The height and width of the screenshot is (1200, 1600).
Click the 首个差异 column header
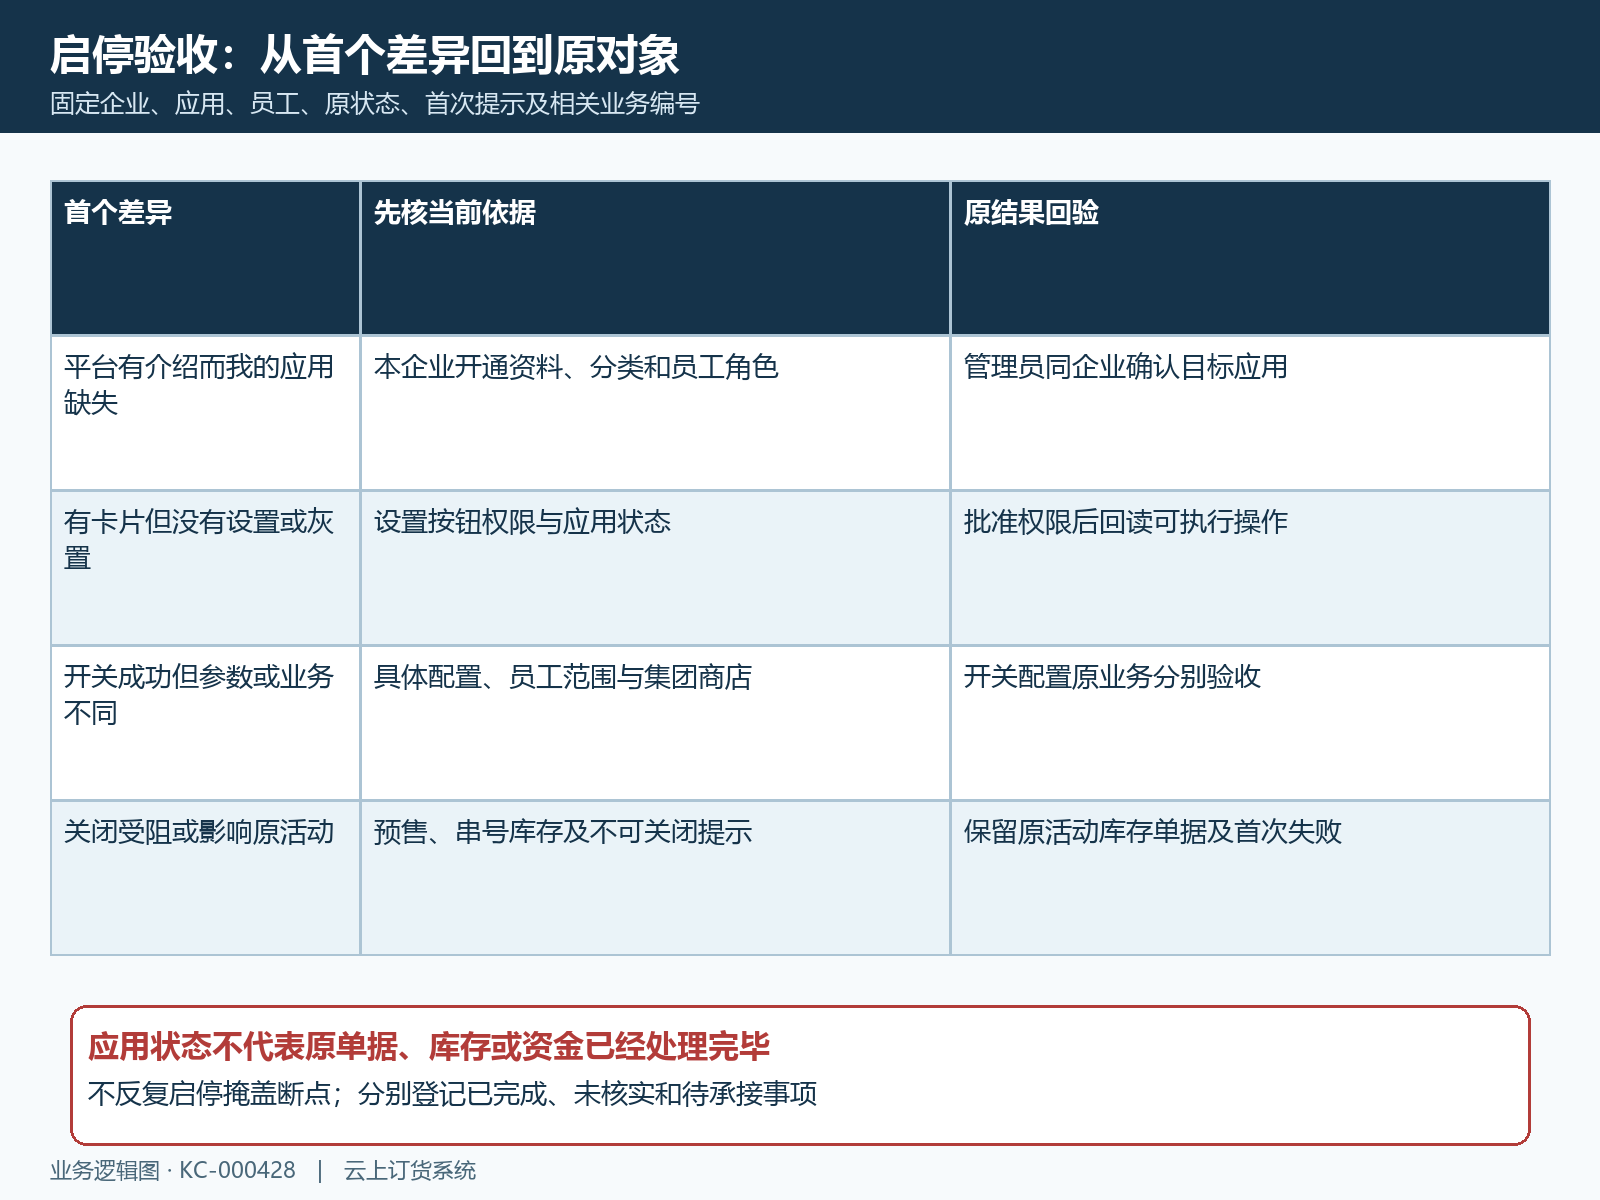pos(205,258)
